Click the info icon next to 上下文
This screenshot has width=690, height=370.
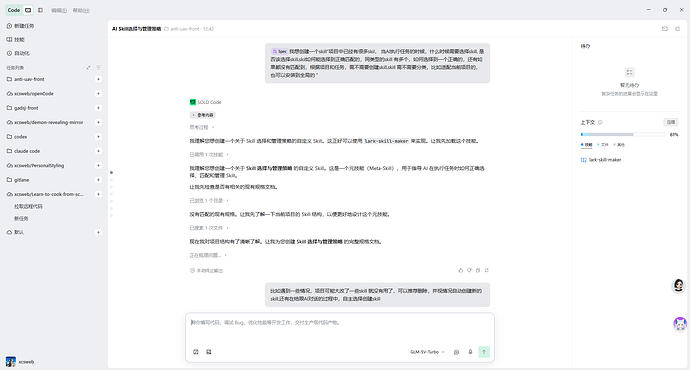tap(600, 123)
